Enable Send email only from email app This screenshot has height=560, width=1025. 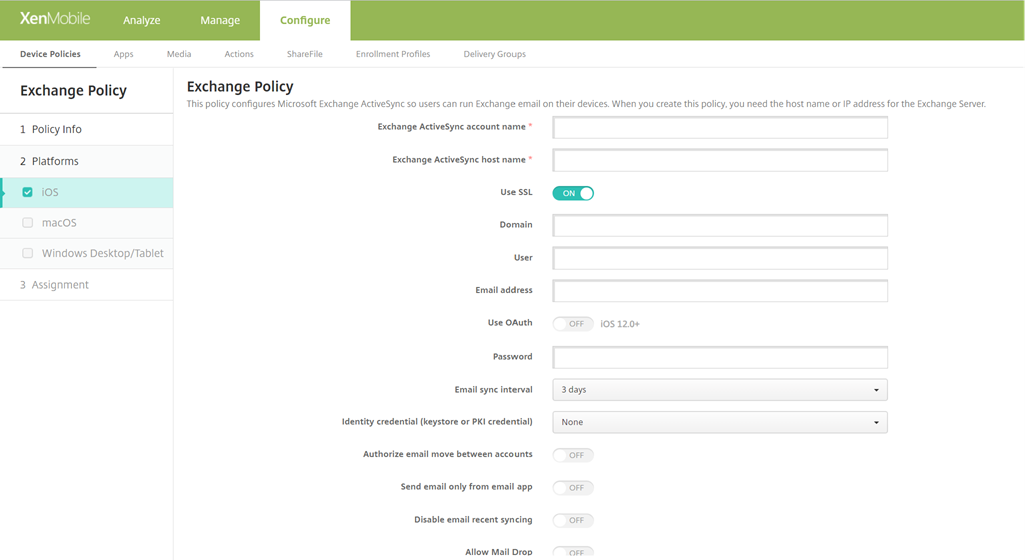click(x=573, y=487)
